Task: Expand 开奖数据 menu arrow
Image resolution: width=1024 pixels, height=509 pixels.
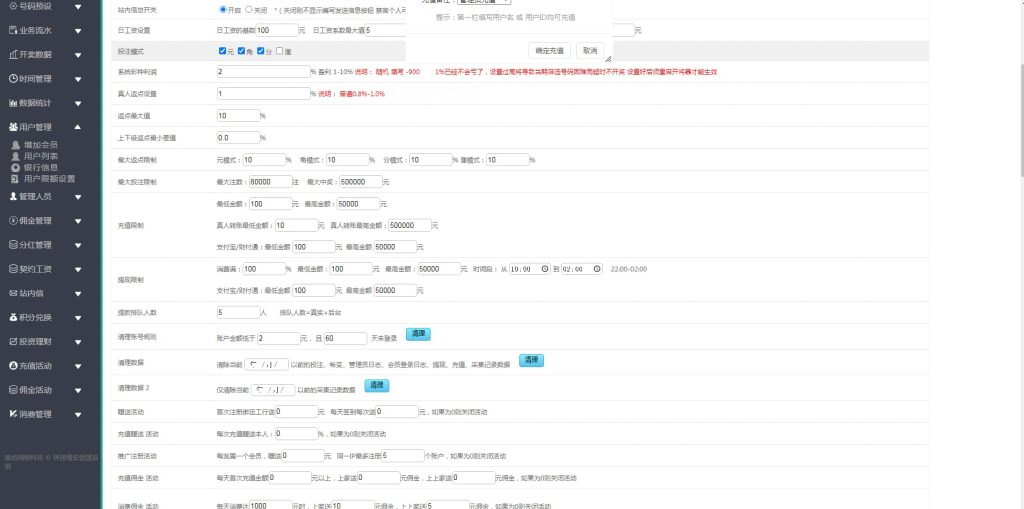Action: (x=78, y=55)
